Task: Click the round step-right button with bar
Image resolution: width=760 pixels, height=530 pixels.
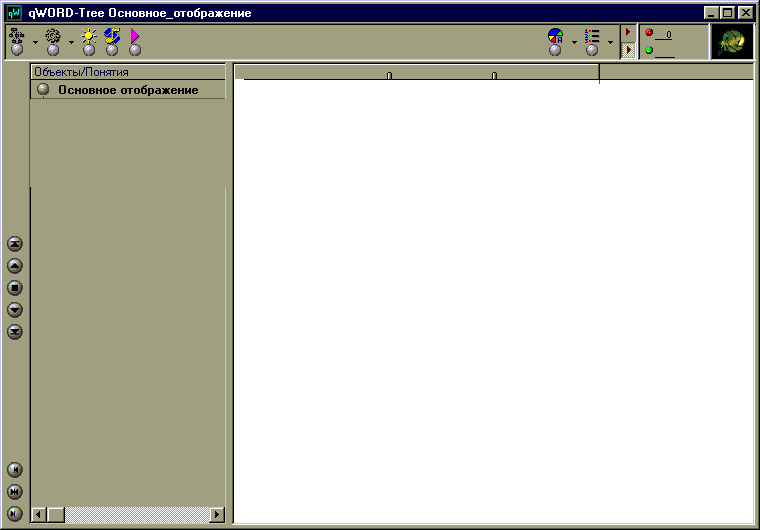Action: click(x=15, y=514)
